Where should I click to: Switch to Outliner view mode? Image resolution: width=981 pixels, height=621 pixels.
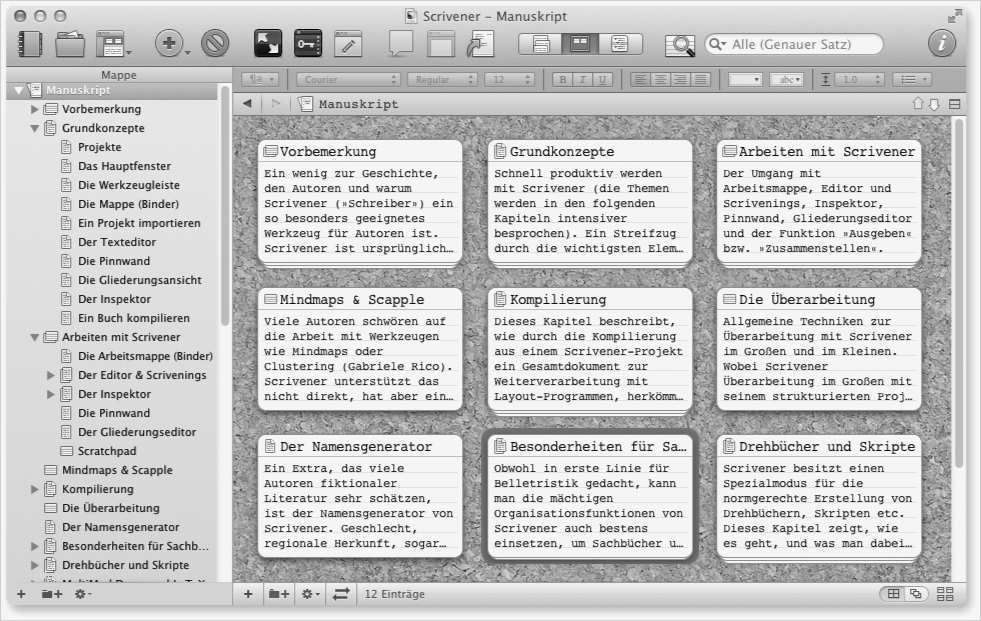pyautogui.click(x=620, y=44)
